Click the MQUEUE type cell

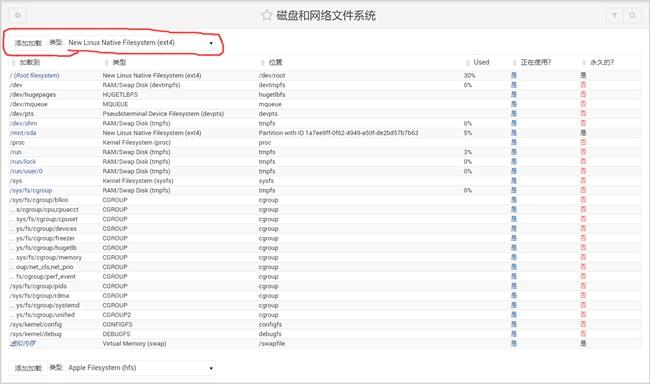(x=115, y=104)
